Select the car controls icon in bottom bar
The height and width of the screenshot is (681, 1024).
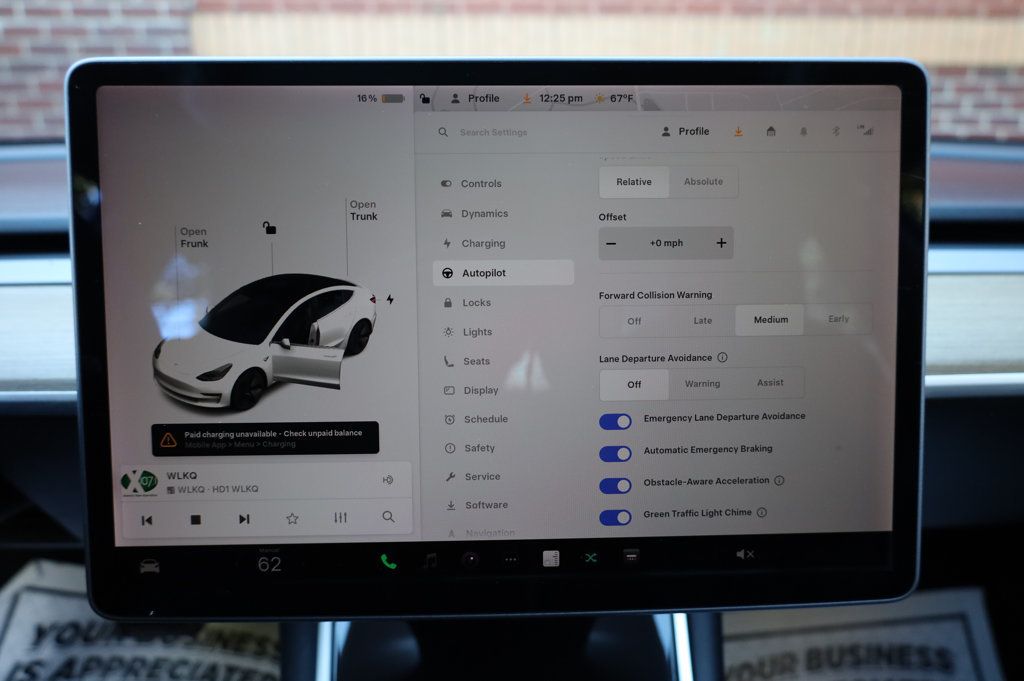click(148, 563)
